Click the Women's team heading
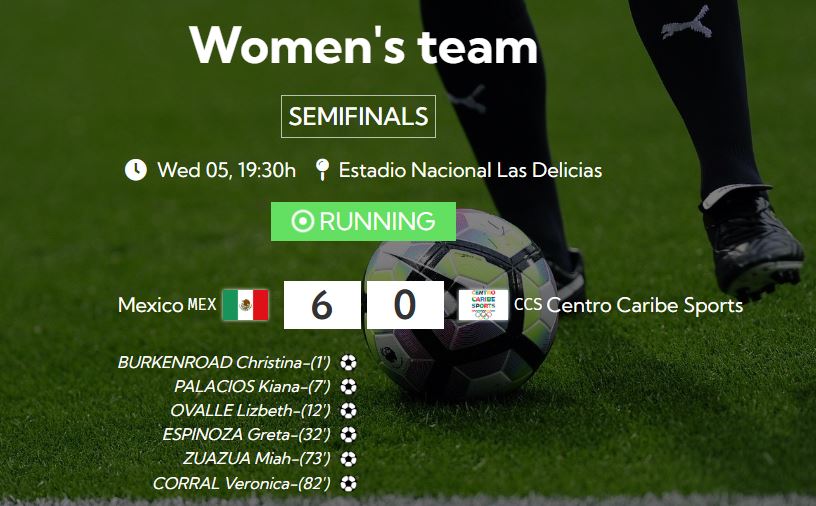816x506 pixels. point(363,45)
